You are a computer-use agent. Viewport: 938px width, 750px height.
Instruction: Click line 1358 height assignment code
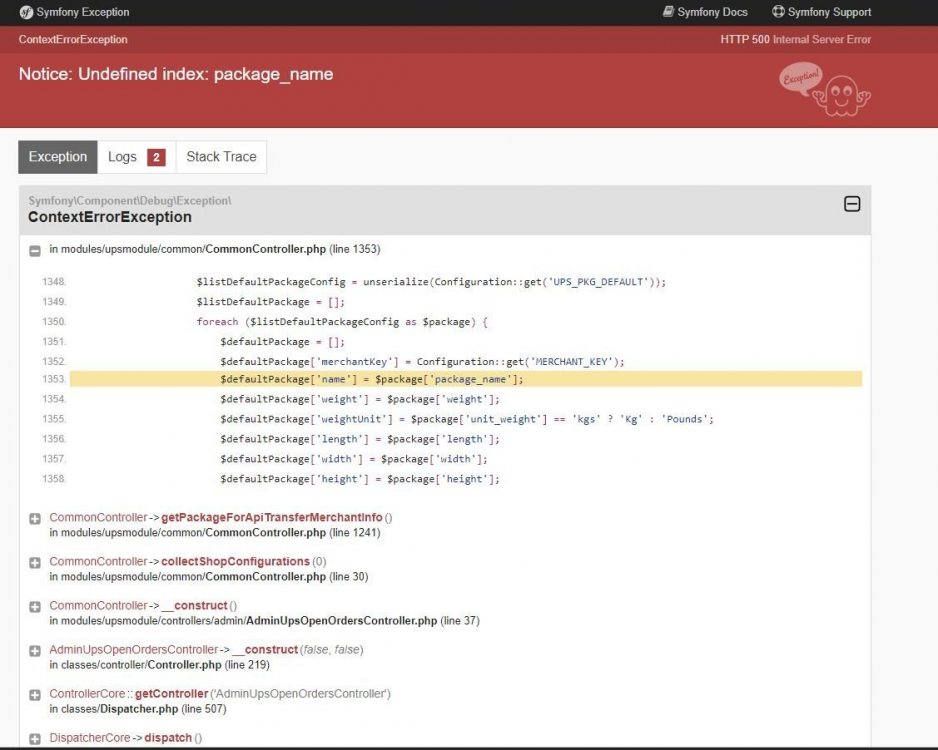click(x=360, y=479)
